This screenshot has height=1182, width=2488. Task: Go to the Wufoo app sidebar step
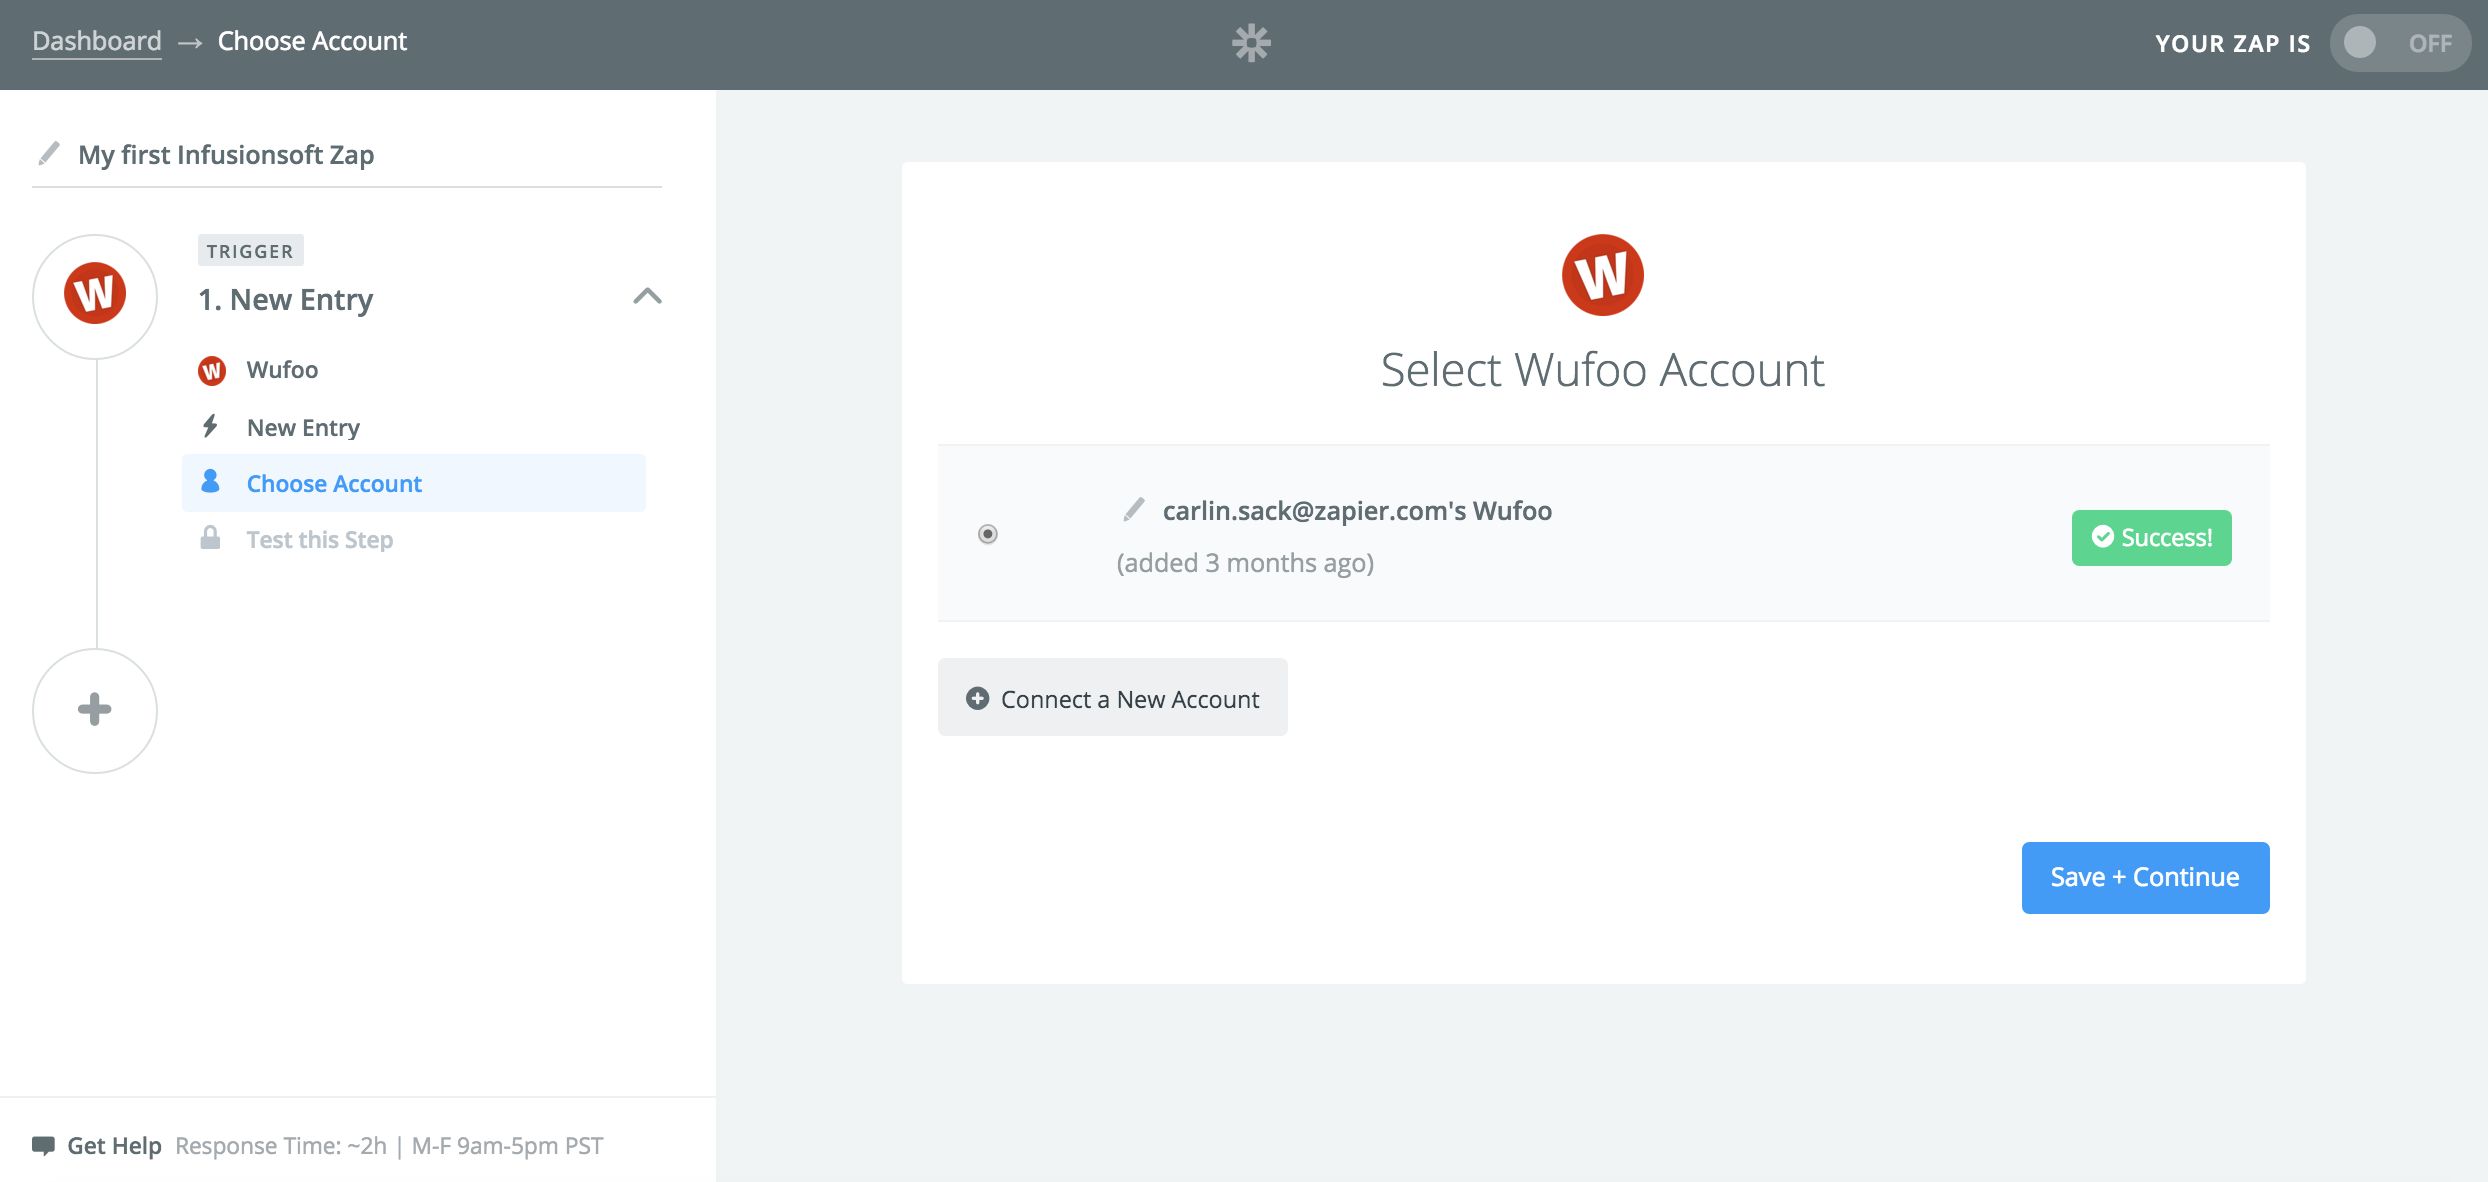point(282,370)
